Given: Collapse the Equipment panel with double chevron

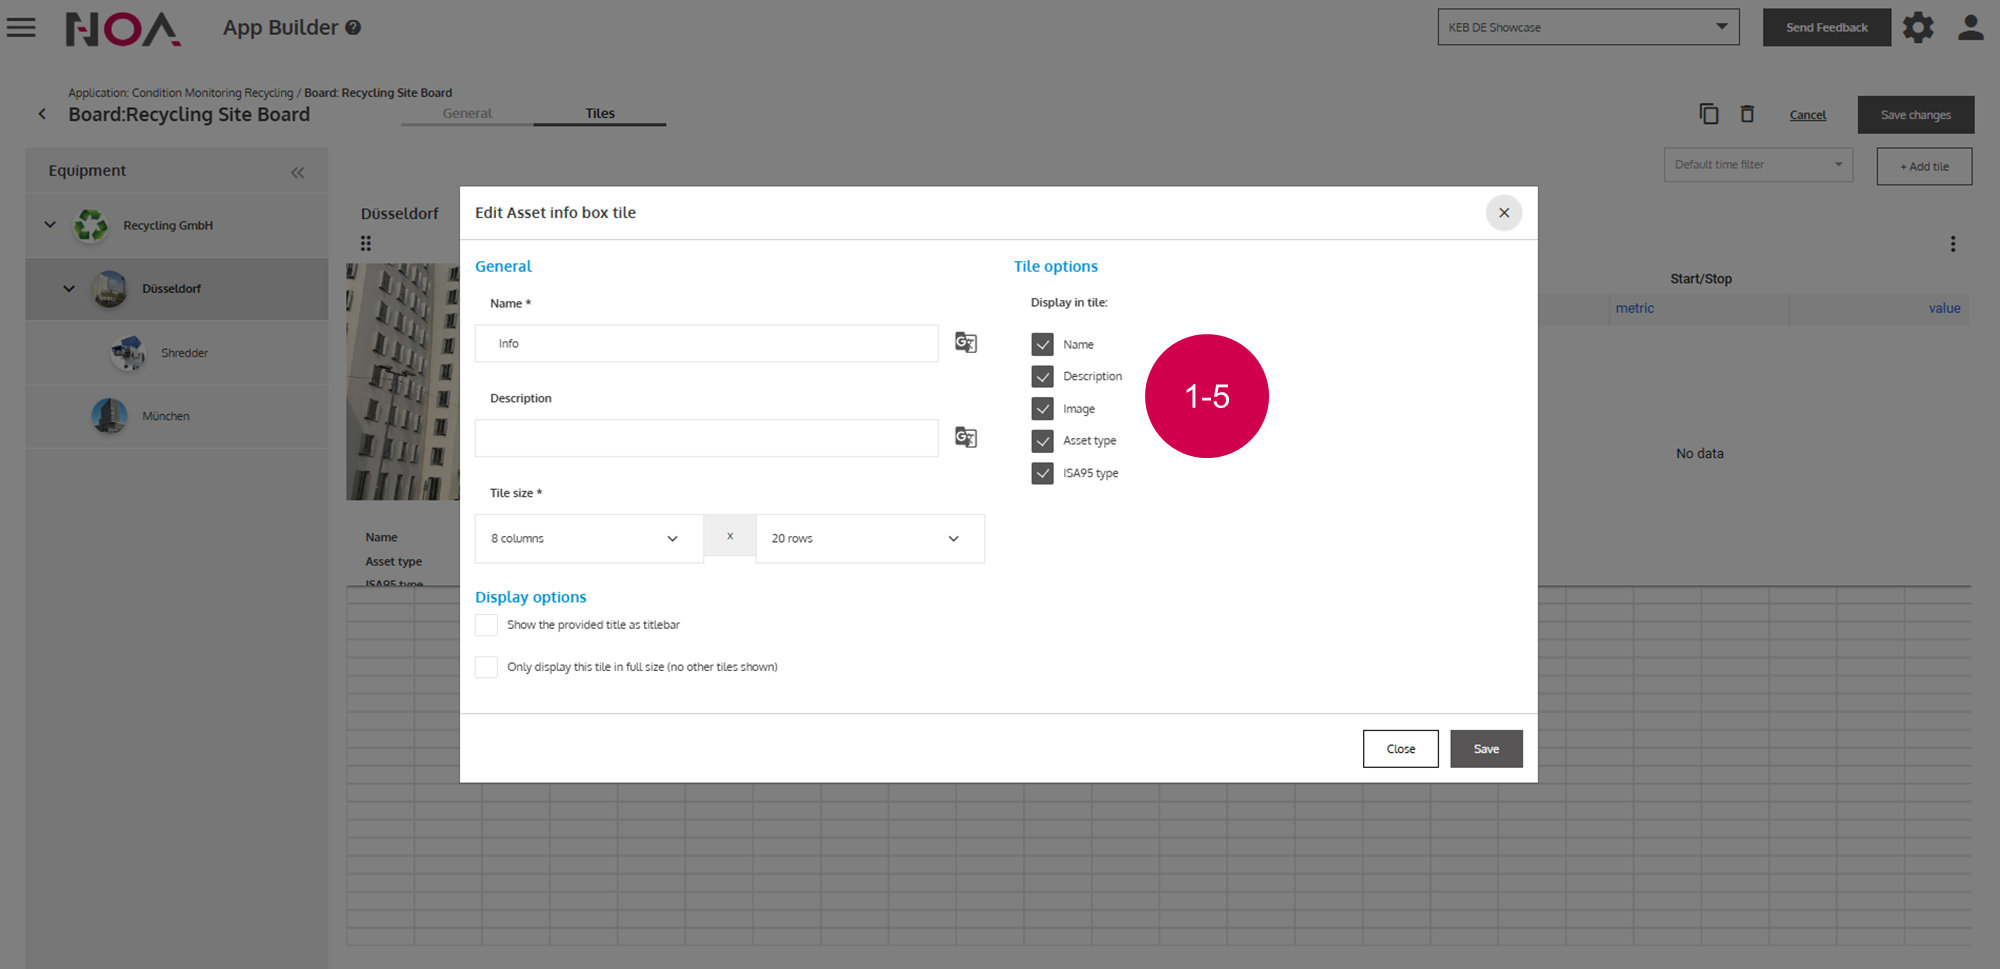Looking at the screenshot, I should pyautogui.click(x=297, y=172).
